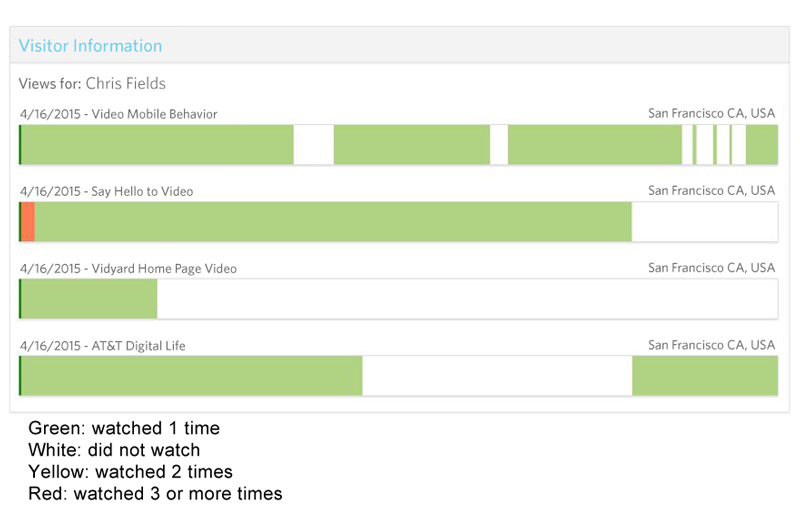Click the white gap in AT&T Digital Life bar
Viewport: 800px width, 509px height.
496,376
